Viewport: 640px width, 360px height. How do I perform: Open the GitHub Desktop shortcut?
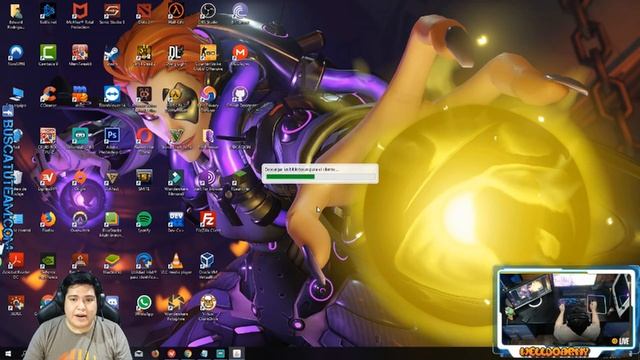[240, 97]
